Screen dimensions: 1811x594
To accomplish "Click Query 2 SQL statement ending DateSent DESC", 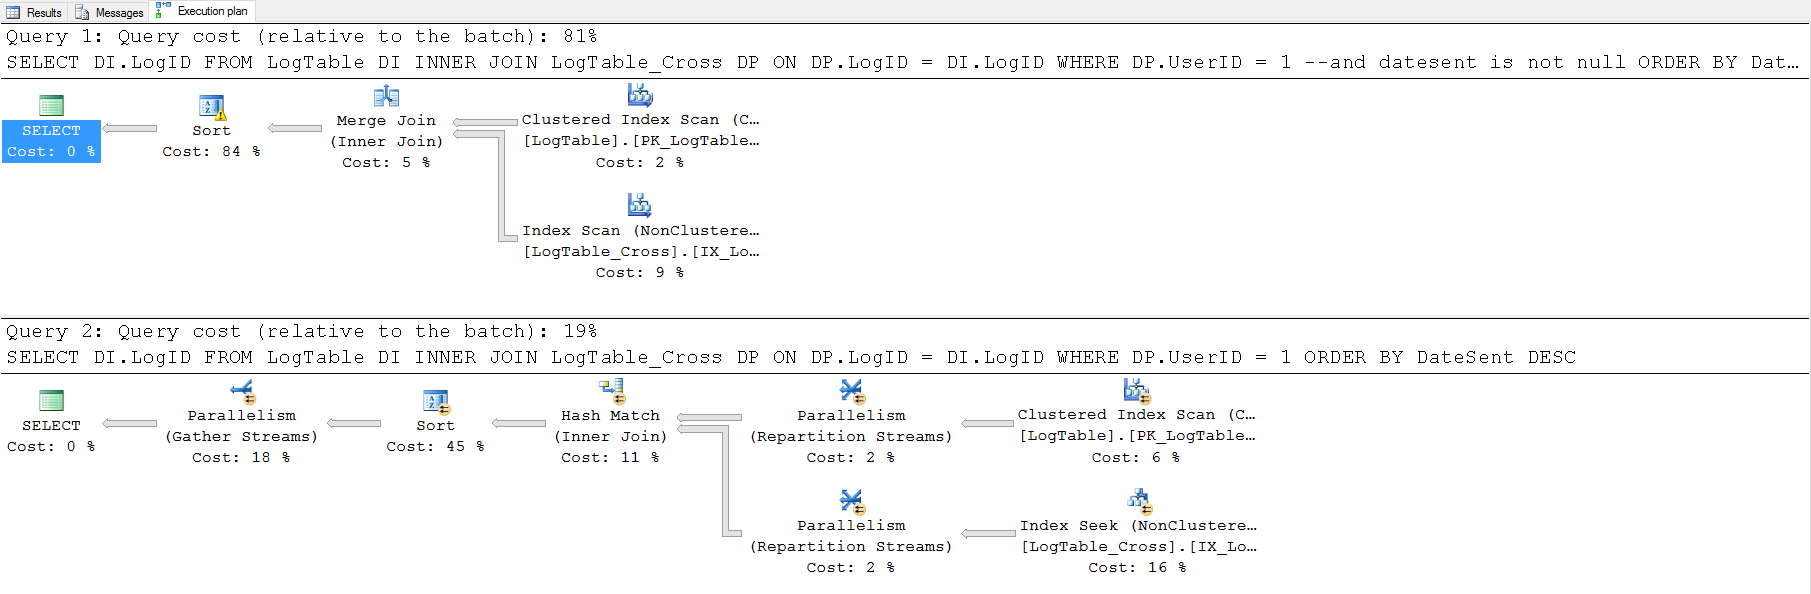I will (x=791, y=358).
